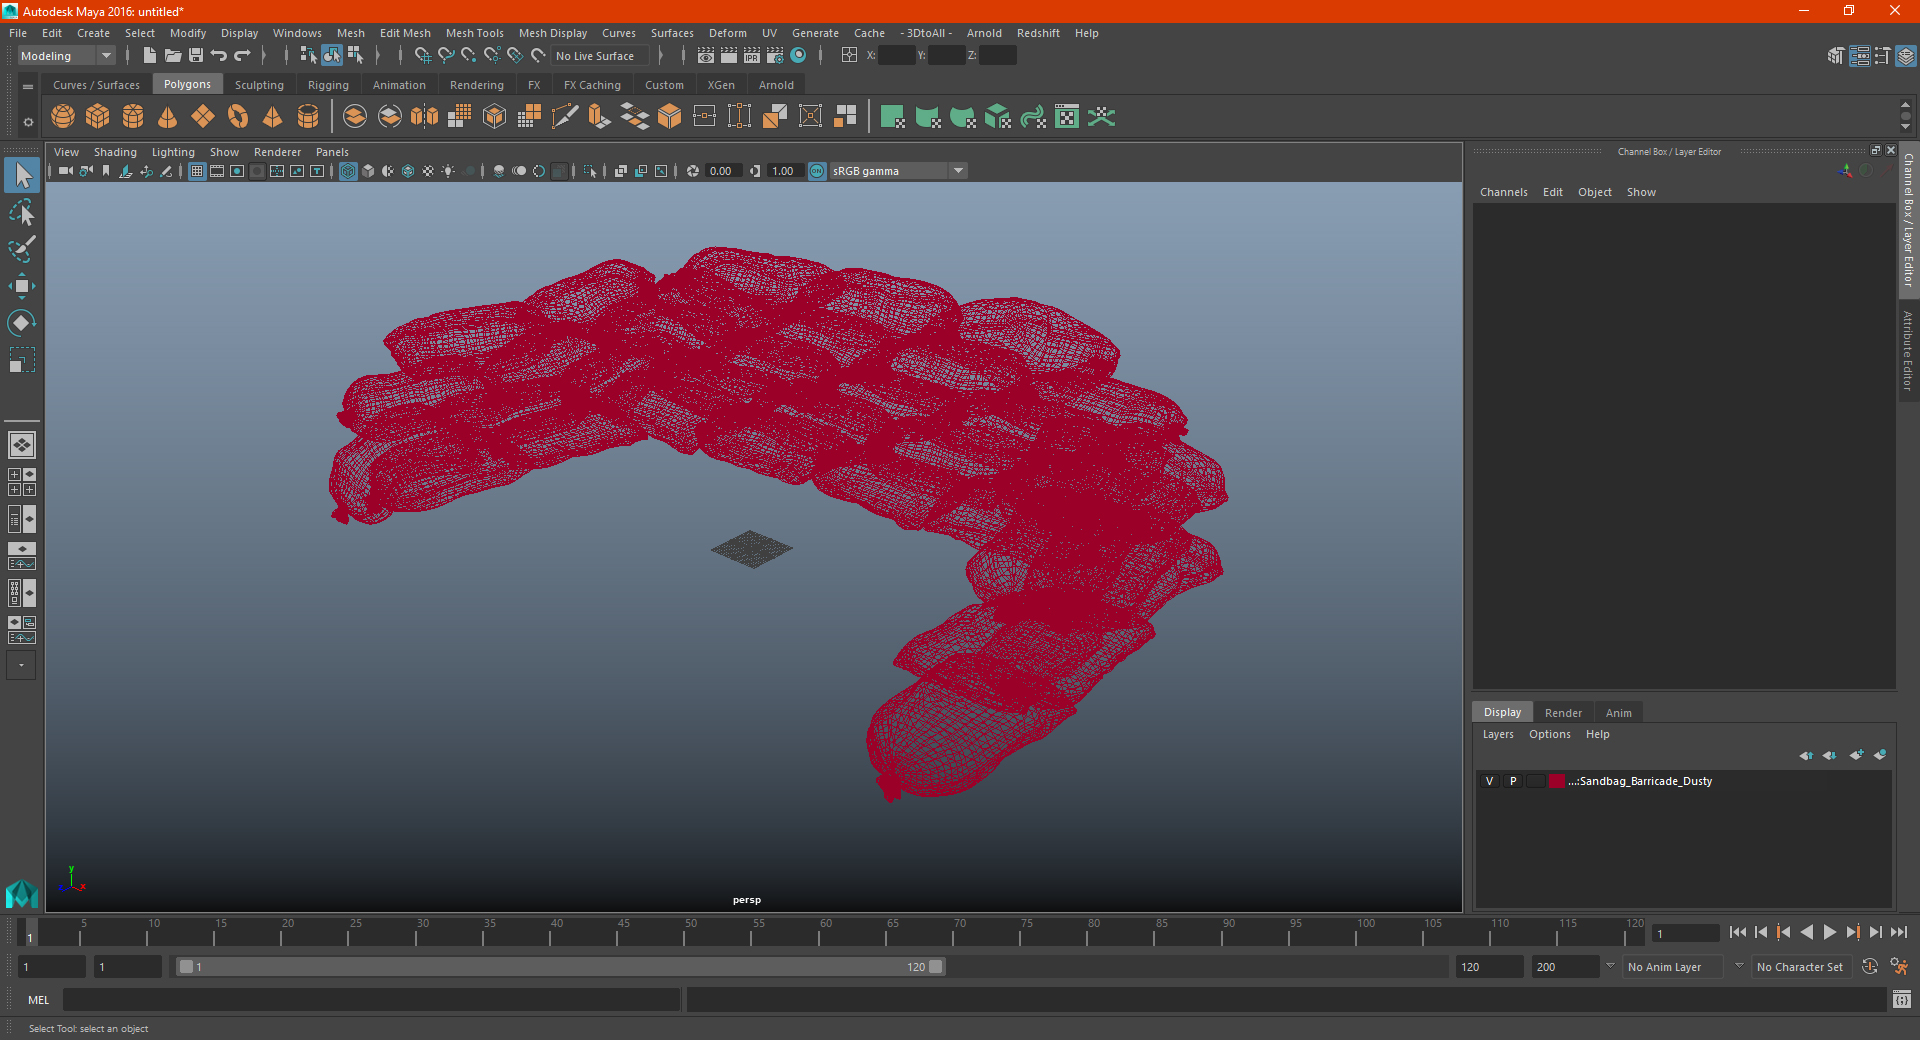
Task: Click the Redo arrow icon
Action: click(x=242, y=56)
